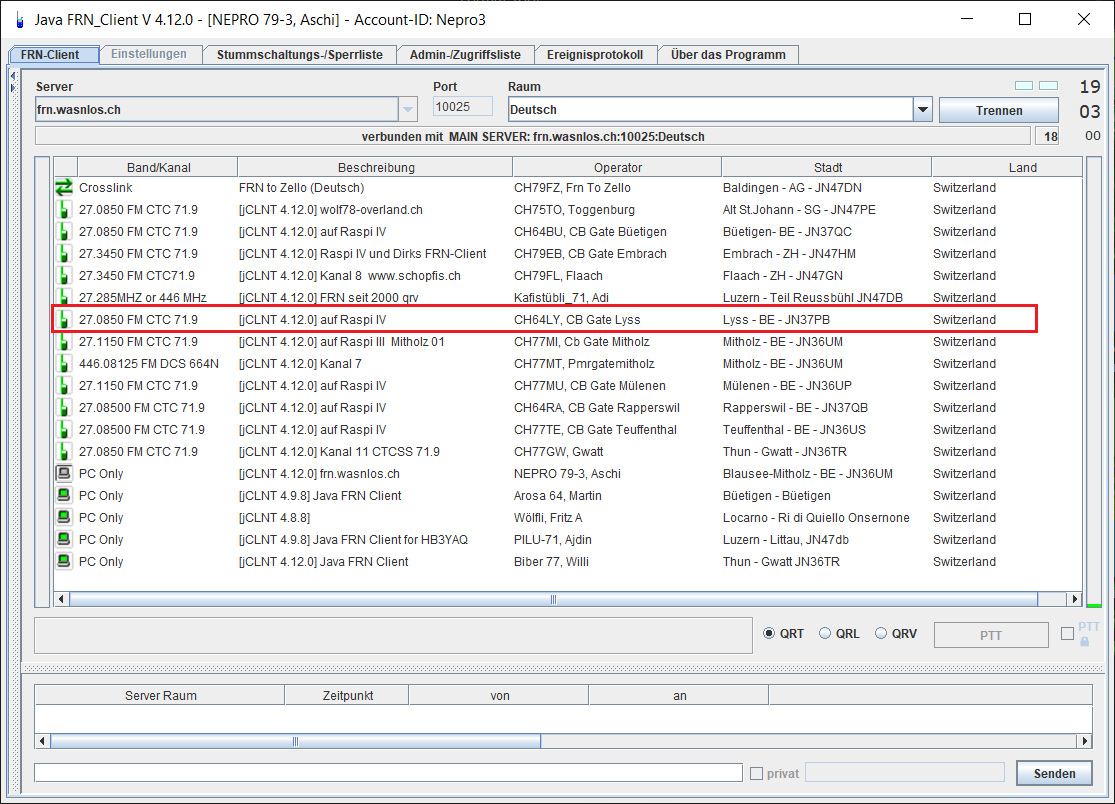Image resolution: width=1115 pixels, height=804 pixels.
Task: Click gateway icon for CB Gate Büetigen
Action: pyautogui.click(x=64, y=232)
